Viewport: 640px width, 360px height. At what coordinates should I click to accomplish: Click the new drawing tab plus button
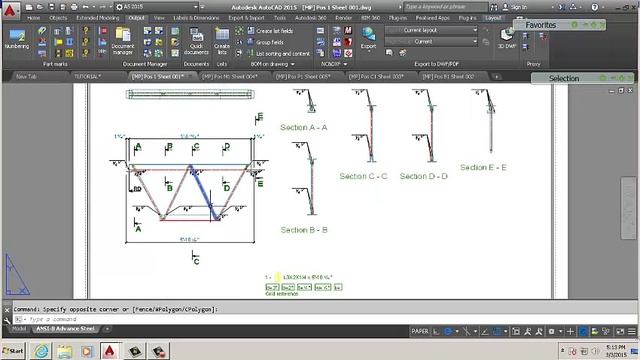click(496, 76)
